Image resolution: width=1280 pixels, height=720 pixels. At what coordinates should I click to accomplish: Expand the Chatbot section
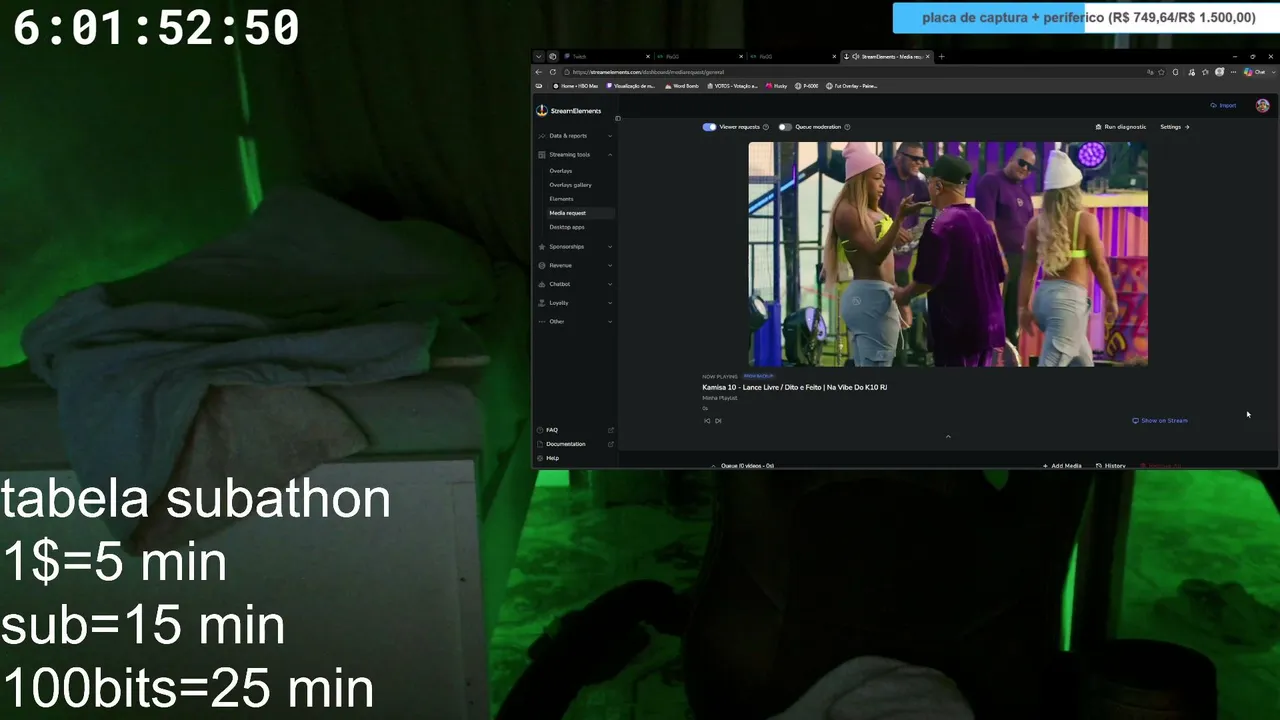click(x=610, y=284)
